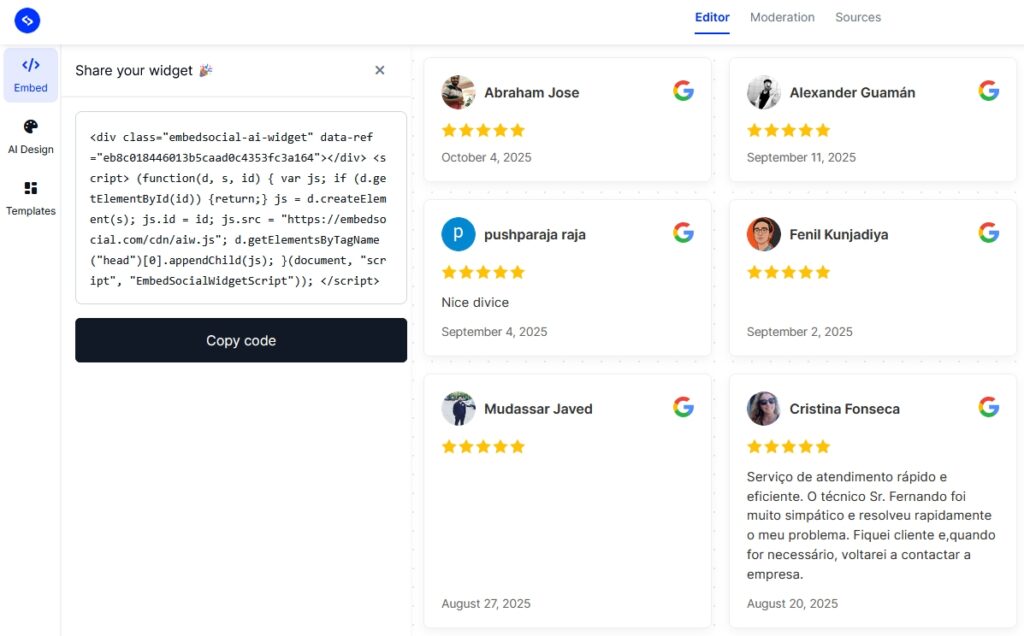
Task: Click Cristina Fonseca's reviewer name
Action: click(x=844, y=409)
